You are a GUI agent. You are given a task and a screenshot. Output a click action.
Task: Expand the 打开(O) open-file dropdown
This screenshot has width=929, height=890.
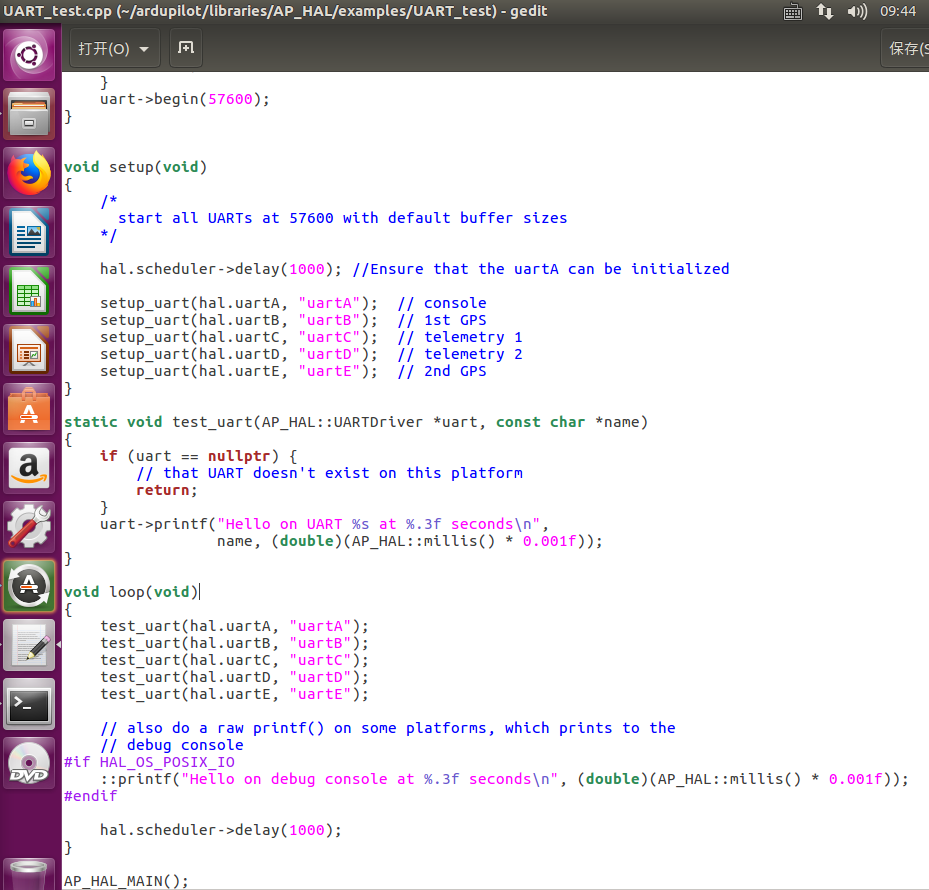(x=113, y=47)
